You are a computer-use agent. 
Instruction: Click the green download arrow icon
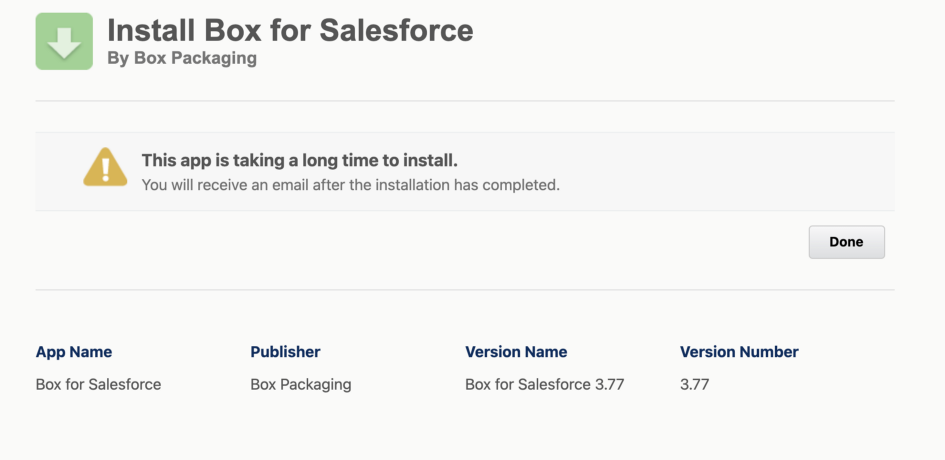click(x=64, y=41)
